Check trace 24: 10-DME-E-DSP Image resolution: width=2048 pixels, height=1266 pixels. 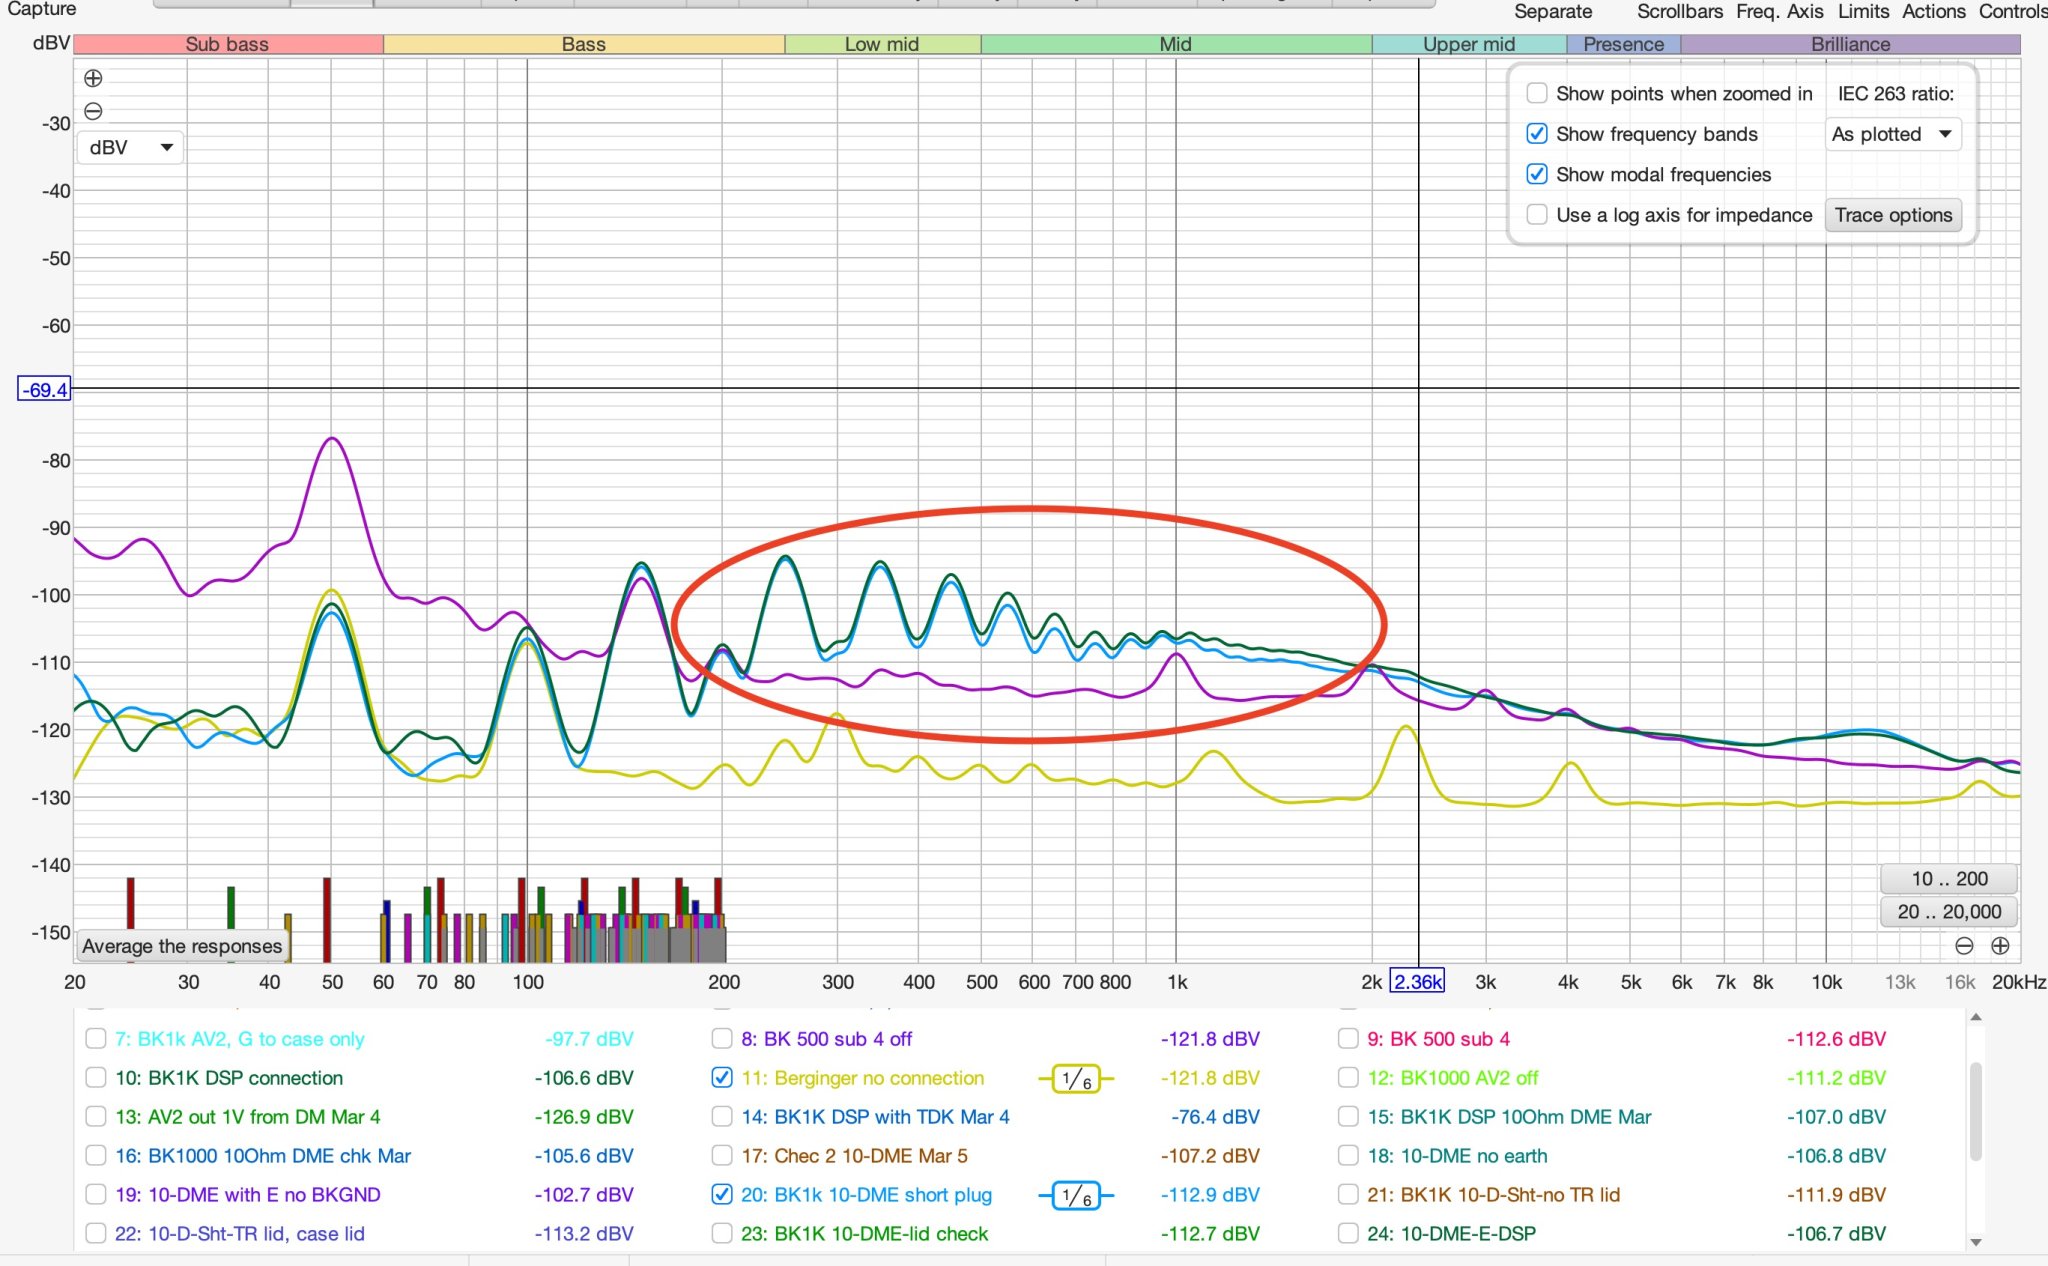tap(1348, 1234)
